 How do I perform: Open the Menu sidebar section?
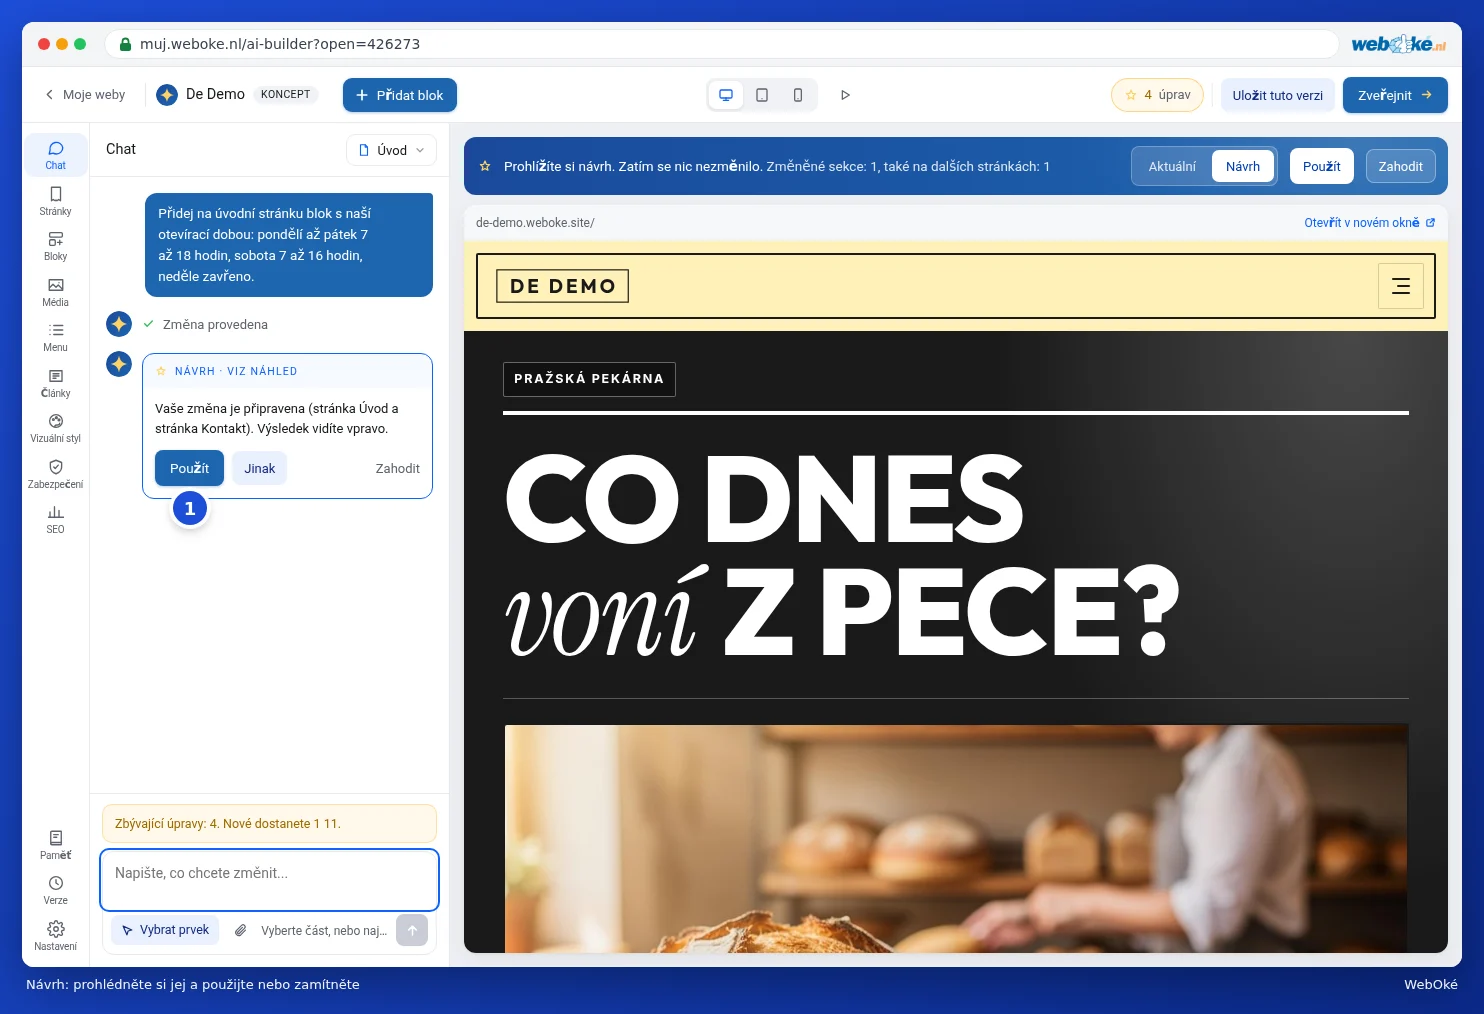tap(55, 337)
